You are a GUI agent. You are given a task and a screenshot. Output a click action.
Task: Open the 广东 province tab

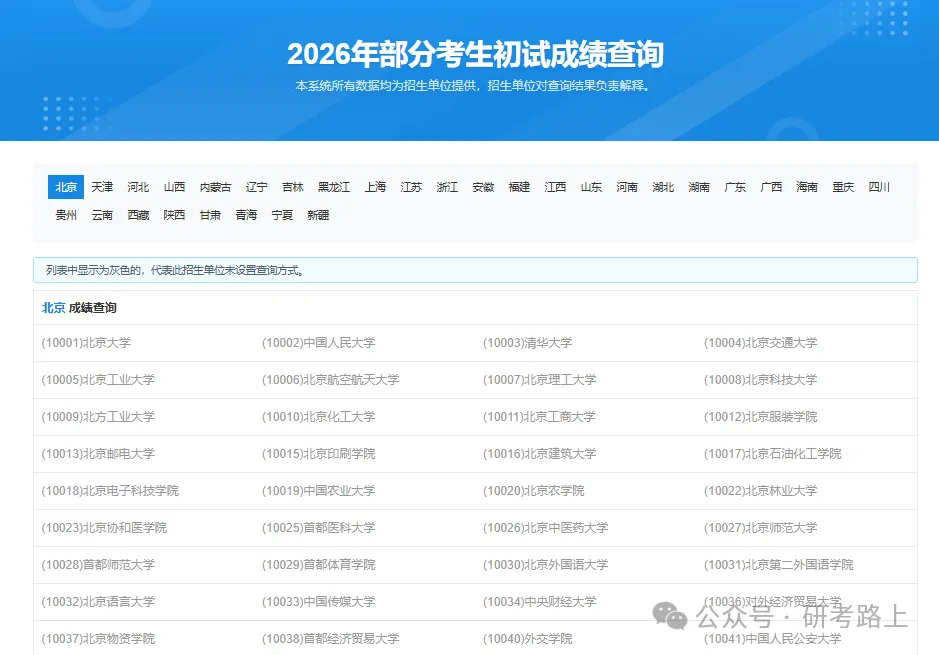coord(735,187)
